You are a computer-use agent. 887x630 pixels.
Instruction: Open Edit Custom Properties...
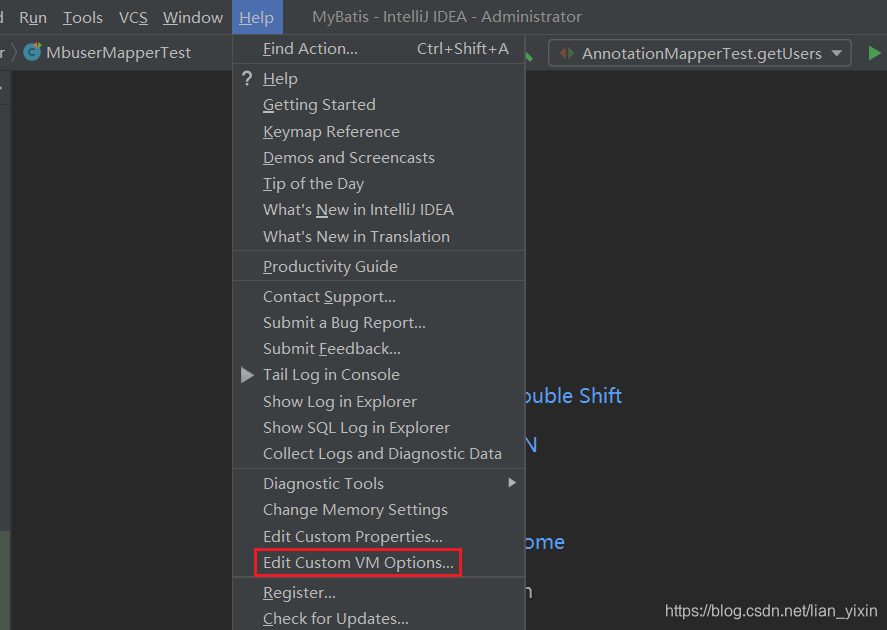378,536
